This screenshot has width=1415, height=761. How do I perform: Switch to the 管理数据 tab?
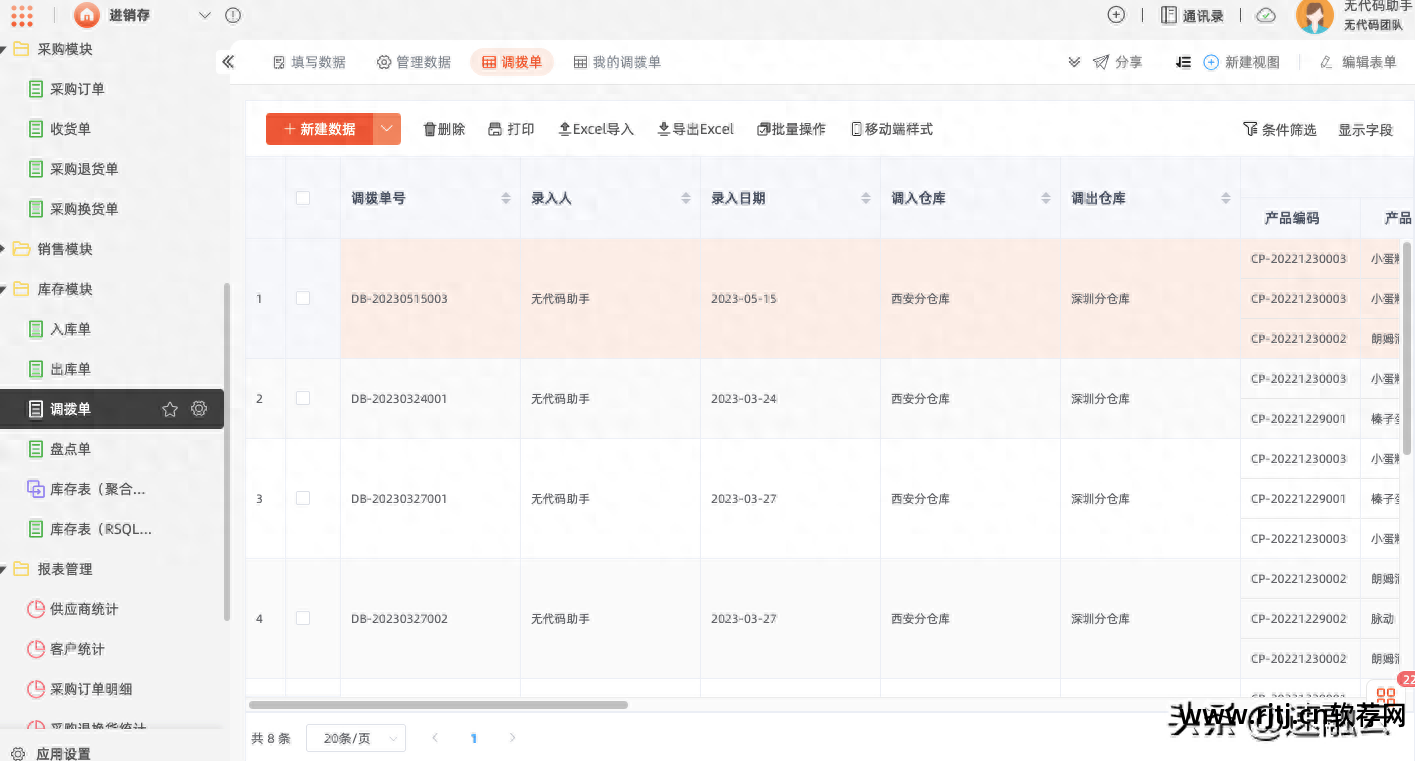pos(413,62)
